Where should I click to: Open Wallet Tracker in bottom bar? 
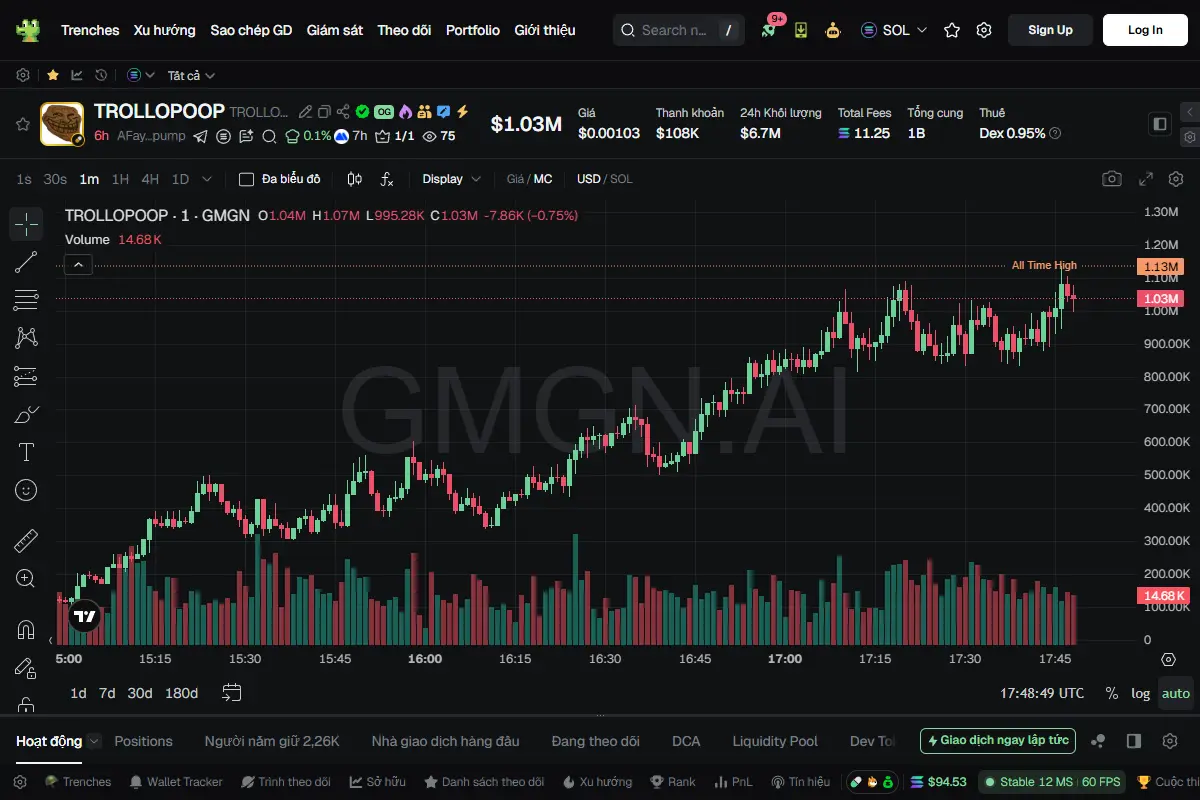tap(176, 782)
